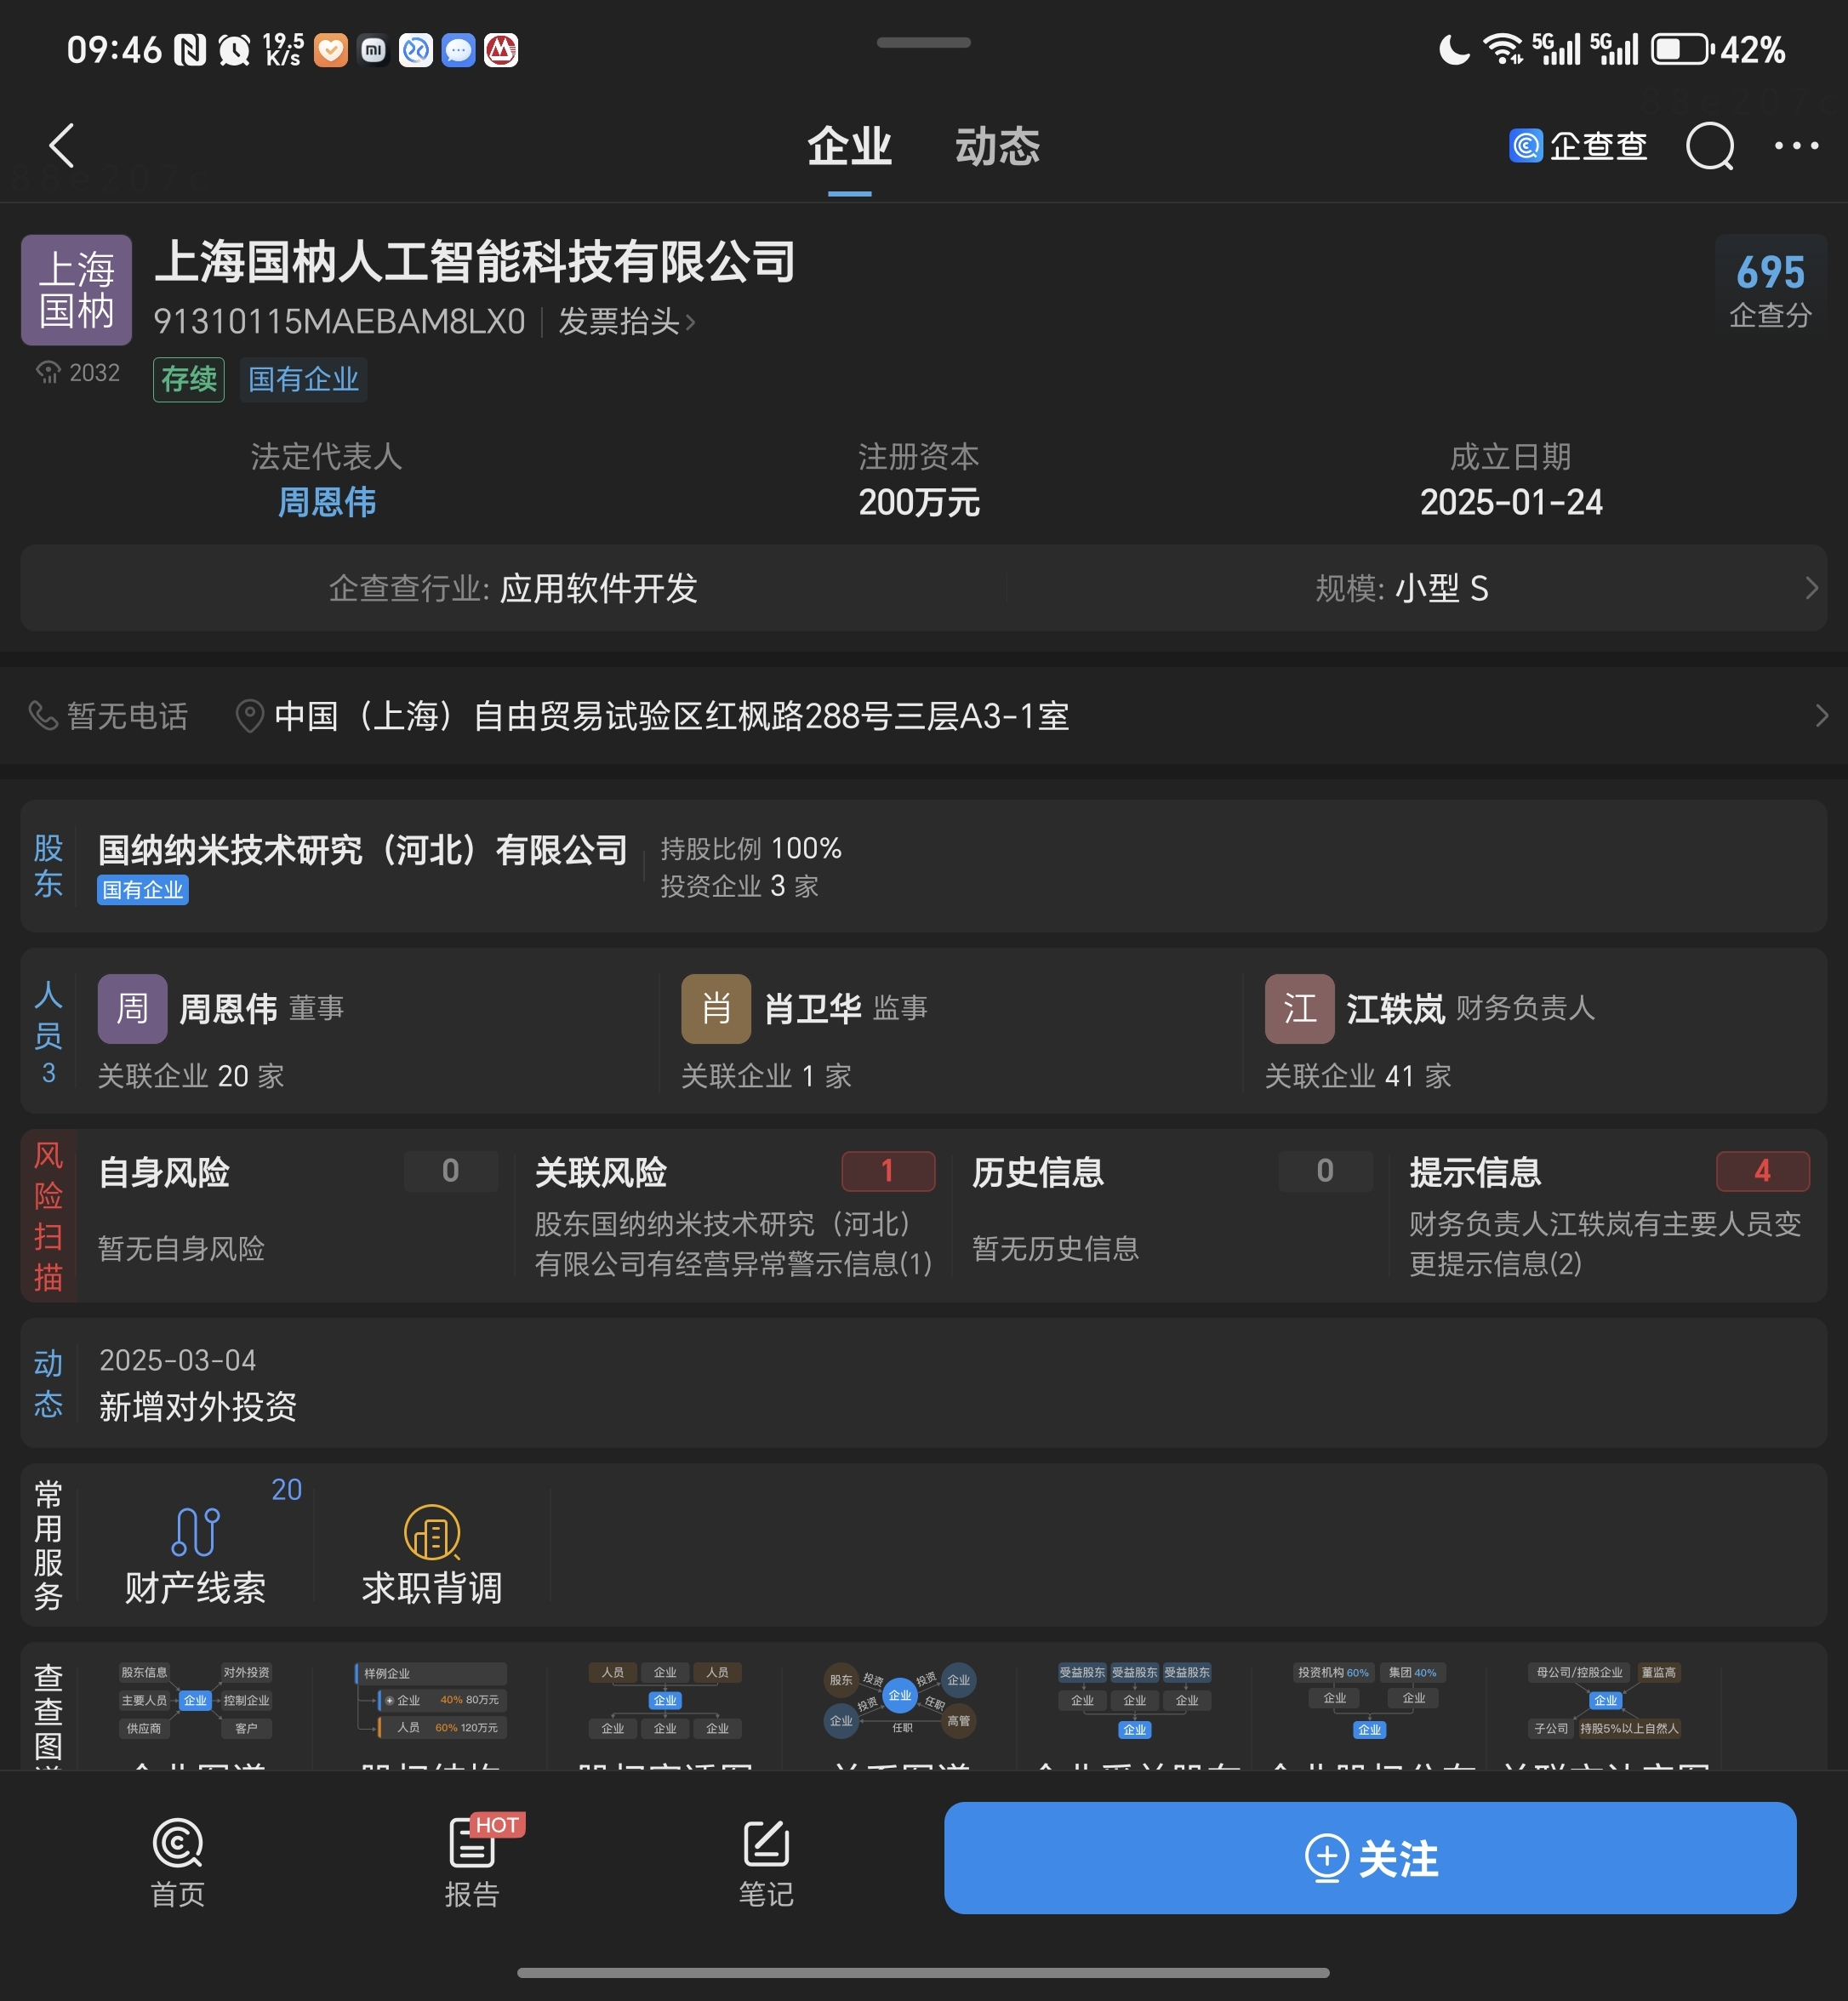The width and height of the screenshot is (1848, 2001).
Task: Open the 红枫路288号 address text
Action: click(671, 715)
